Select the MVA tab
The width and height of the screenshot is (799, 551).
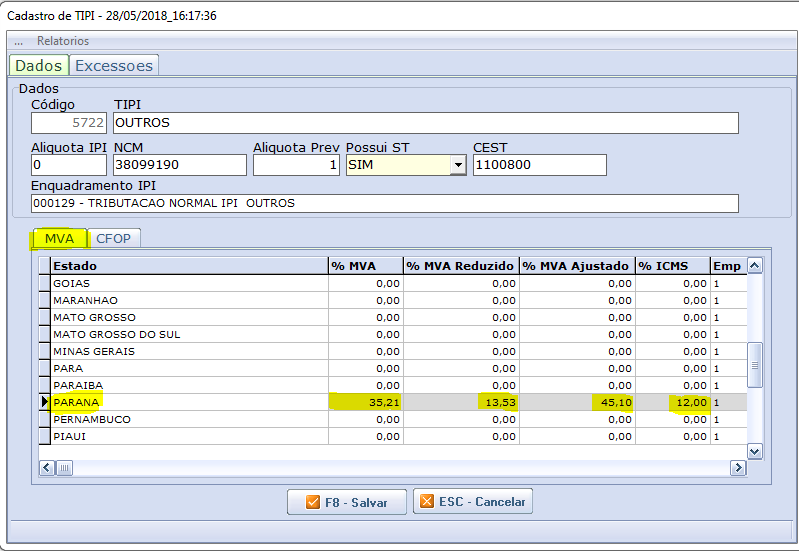click(x=60, y=238)
